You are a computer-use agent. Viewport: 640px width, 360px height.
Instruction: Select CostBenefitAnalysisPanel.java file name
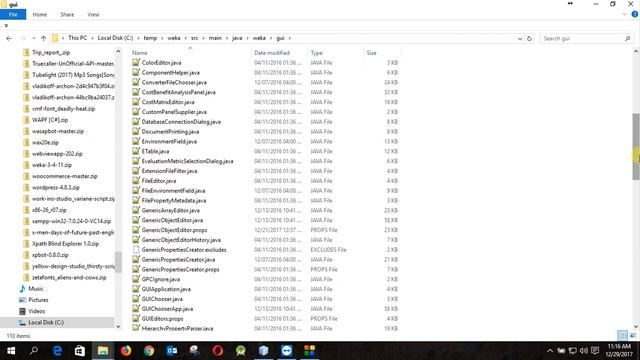click(178, 92)
